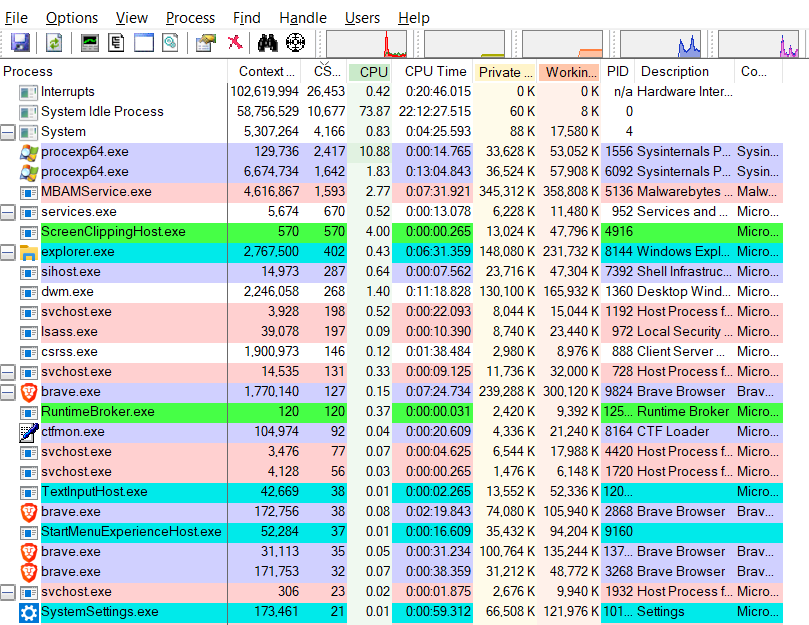Select the csrss.exe process row
809x625 pixels.
pos(391,352)
